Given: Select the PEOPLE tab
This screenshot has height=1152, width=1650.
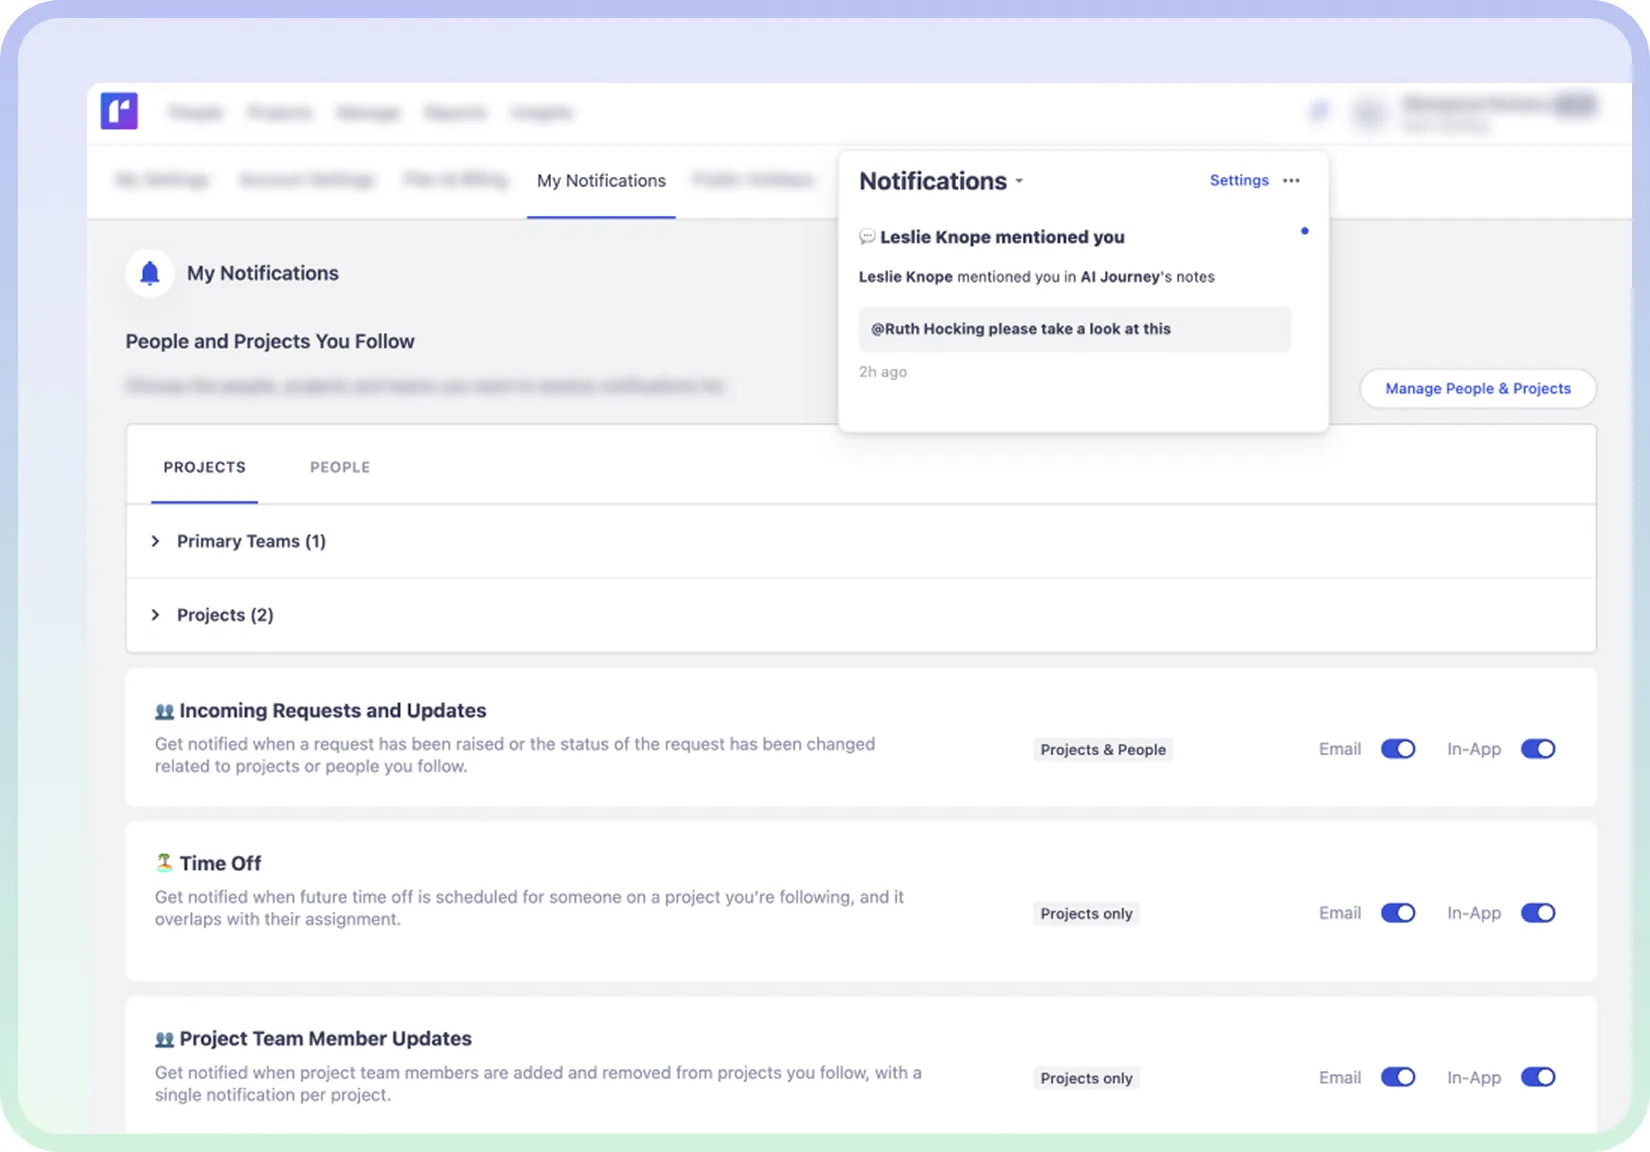Looking at the screenshot, I should pos(340,467).
